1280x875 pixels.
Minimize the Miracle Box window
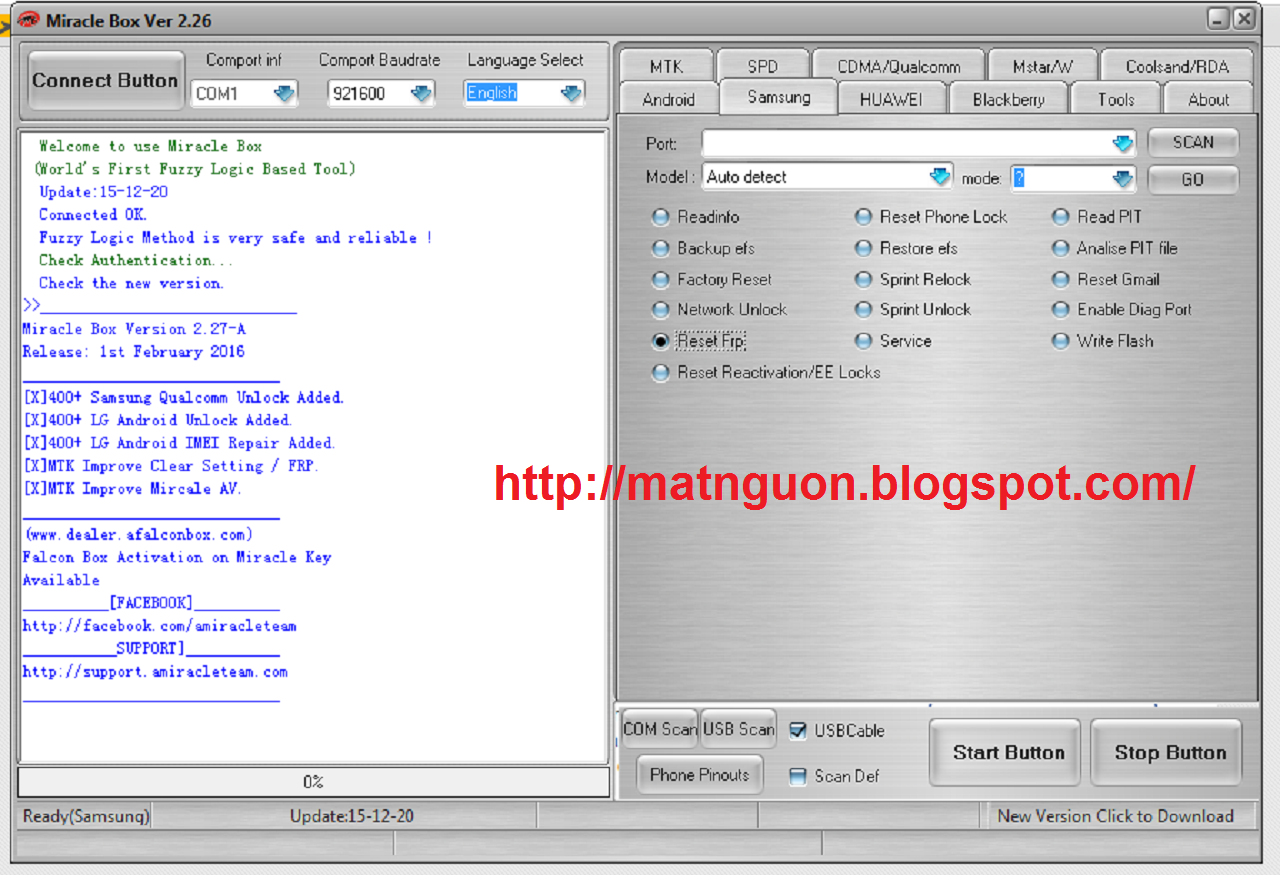(1218, 19)
